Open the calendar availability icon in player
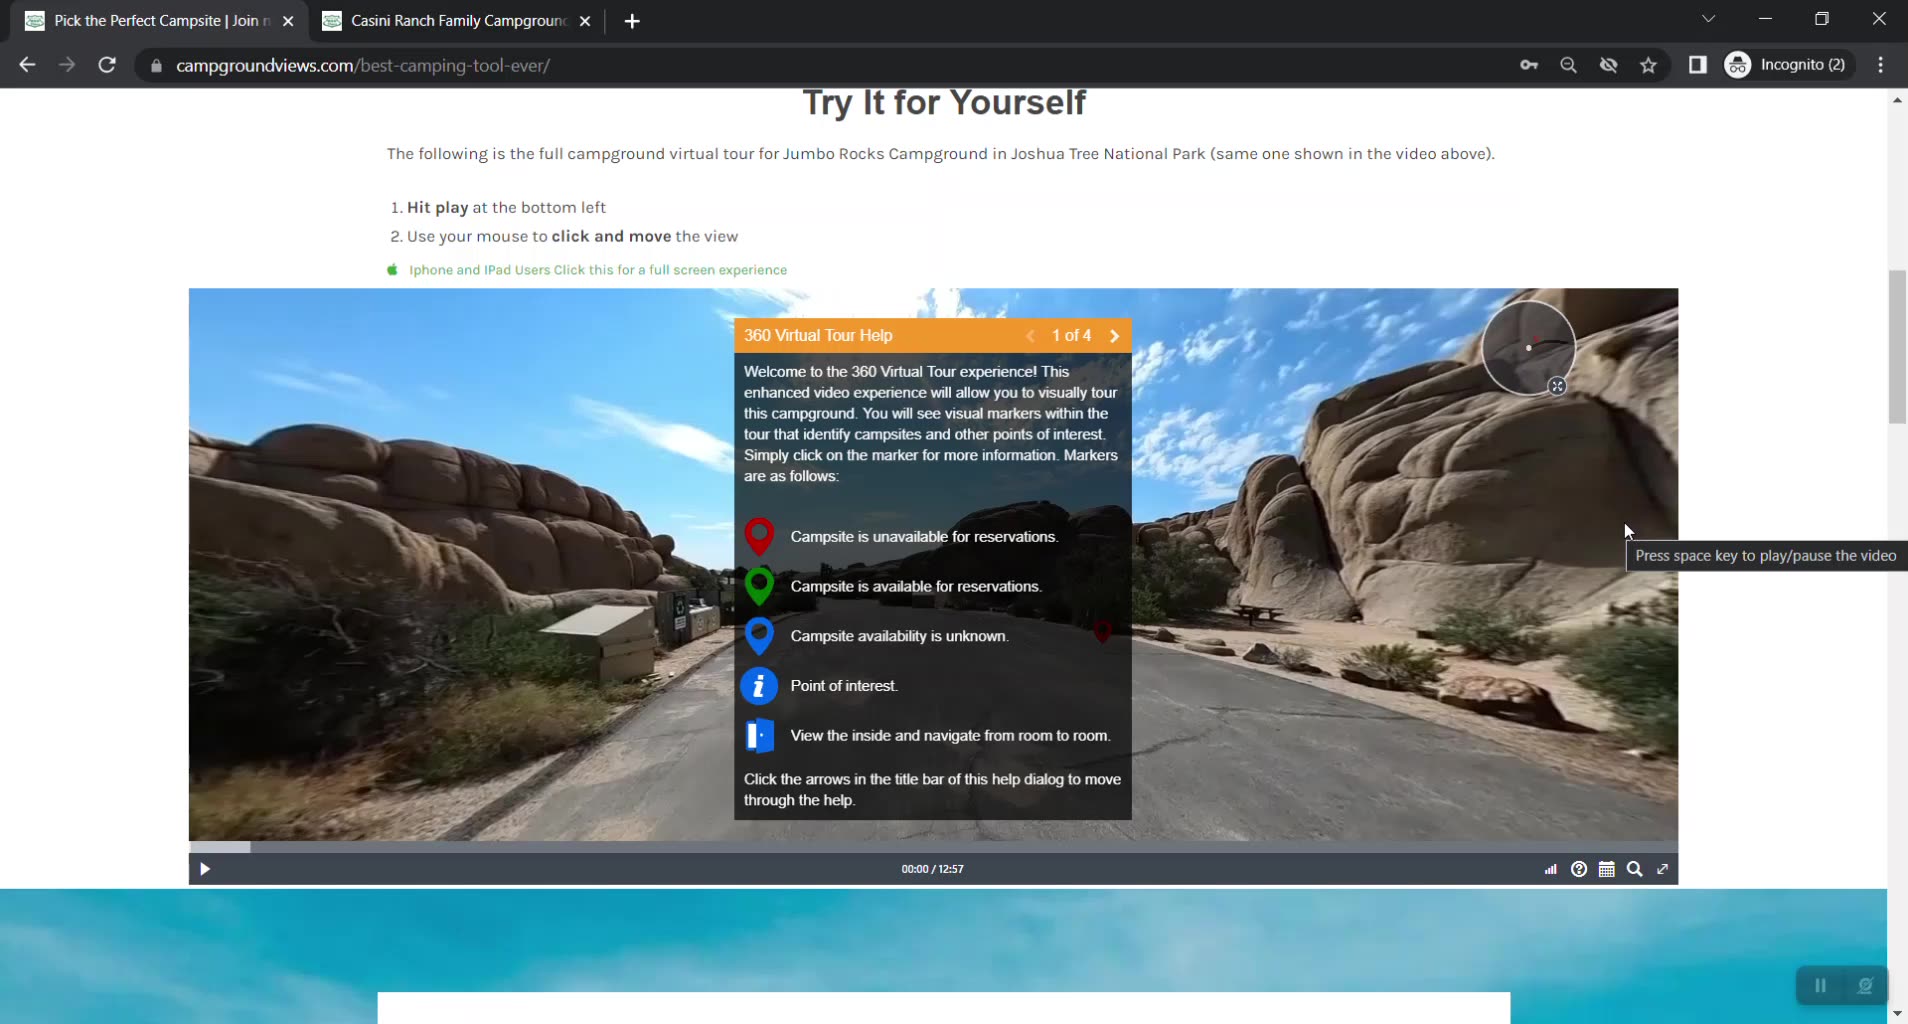 tap(1607, 869)
